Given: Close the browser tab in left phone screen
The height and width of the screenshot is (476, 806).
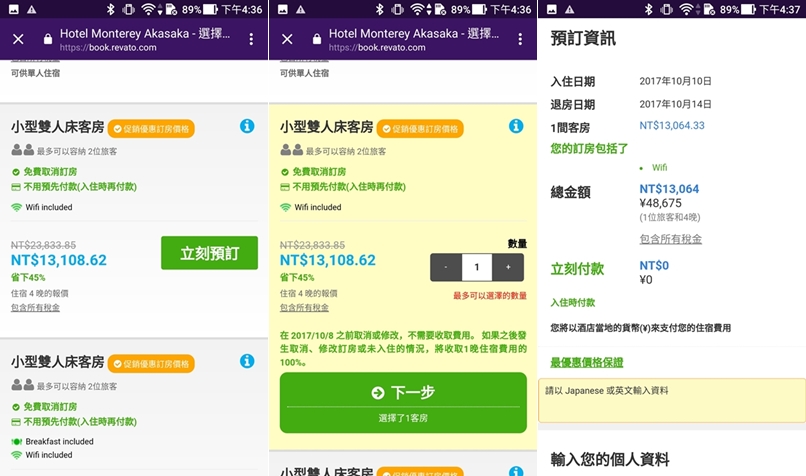Looking at the screenshot, I should [x=18, y=39].
